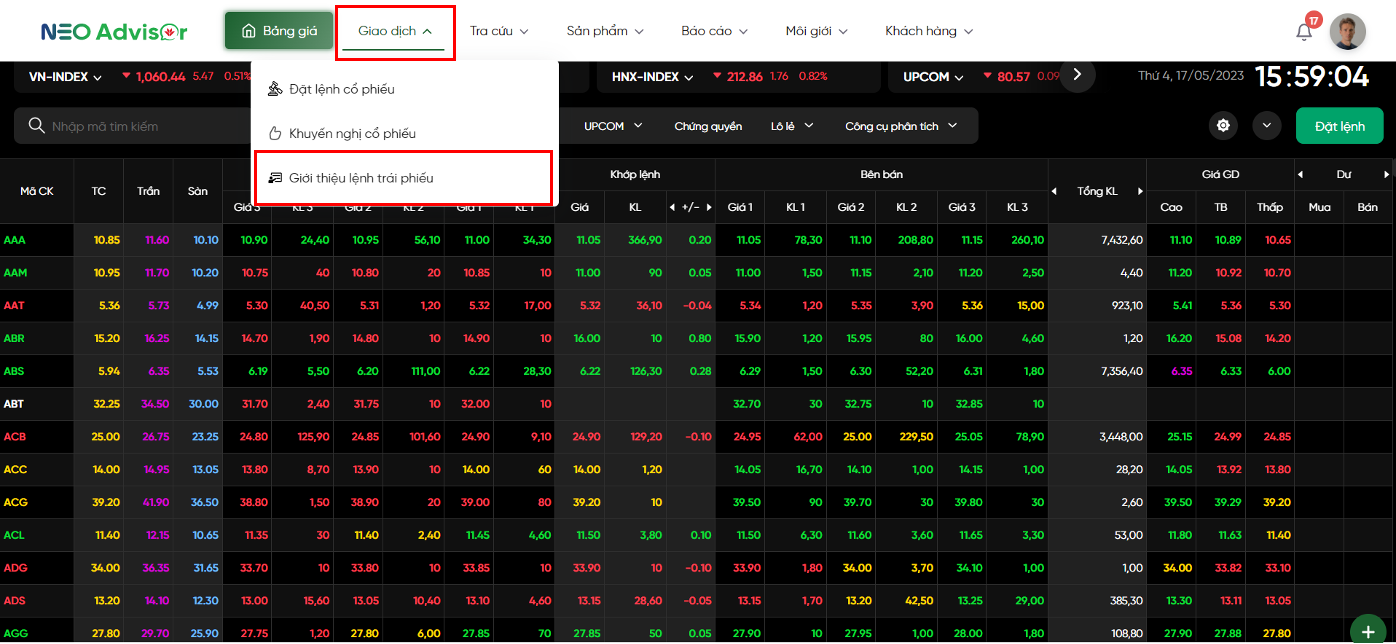Expand the VN-INDEX dropdown

(x=66, y=77)
